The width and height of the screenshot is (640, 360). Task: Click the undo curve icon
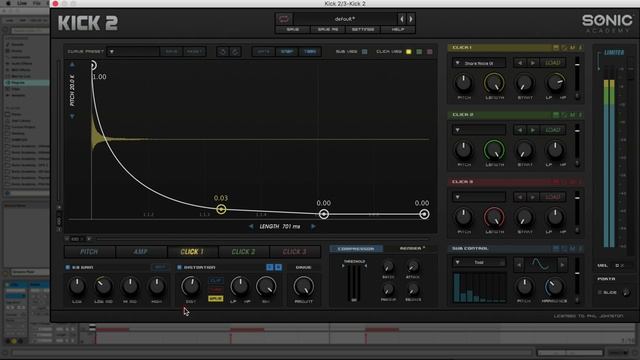(x=222, y=52)
